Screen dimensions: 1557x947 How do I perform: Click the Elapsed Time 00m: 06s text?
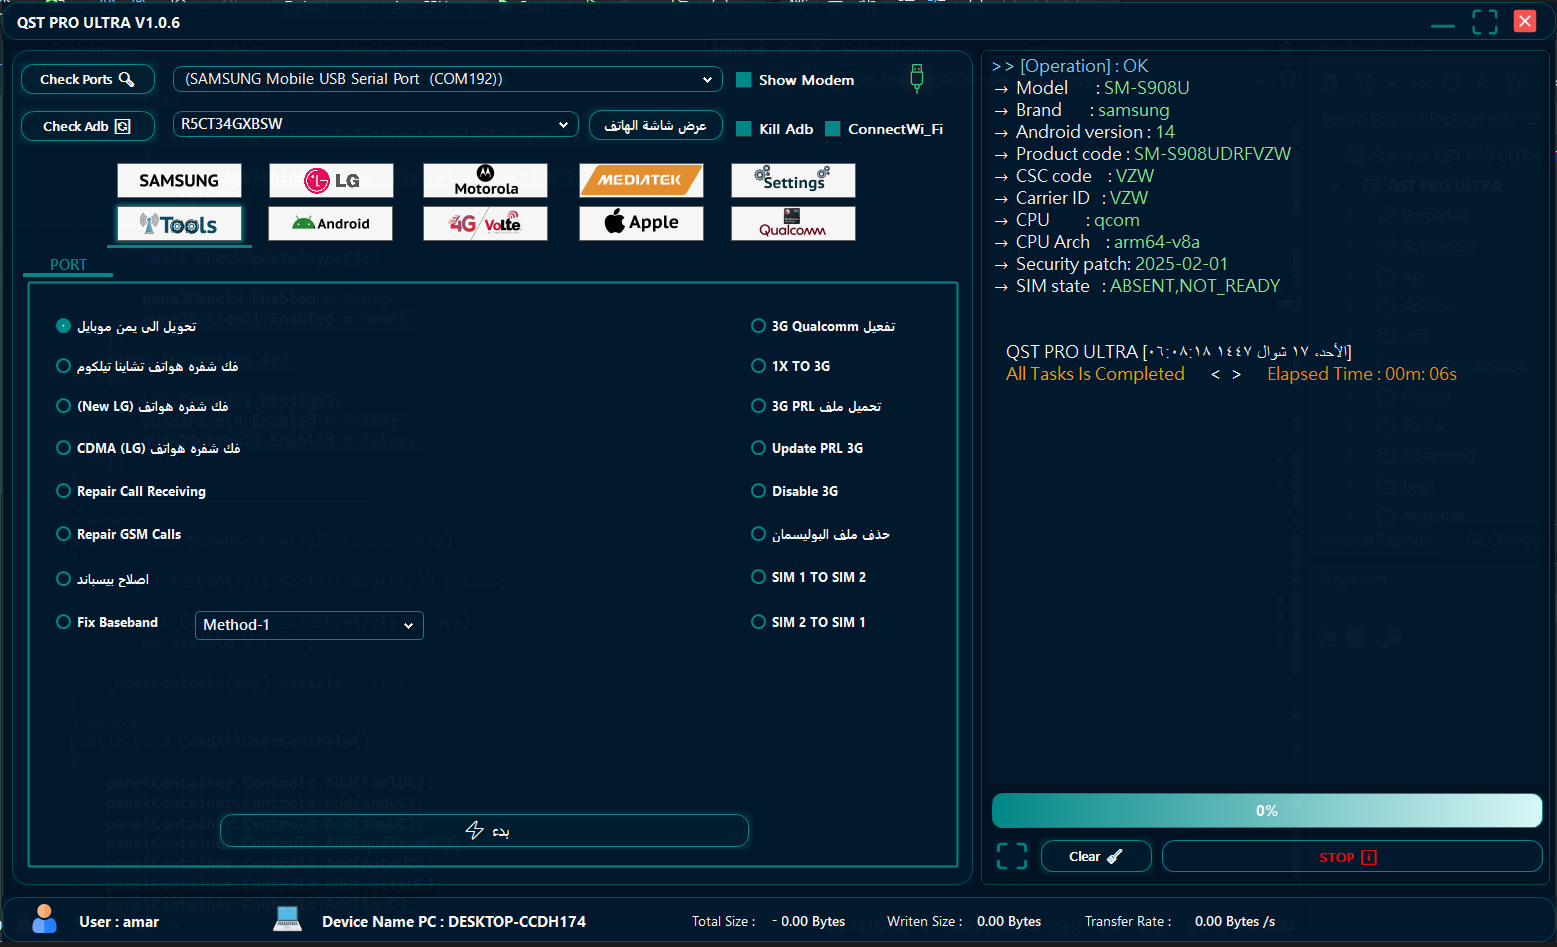1362,374
